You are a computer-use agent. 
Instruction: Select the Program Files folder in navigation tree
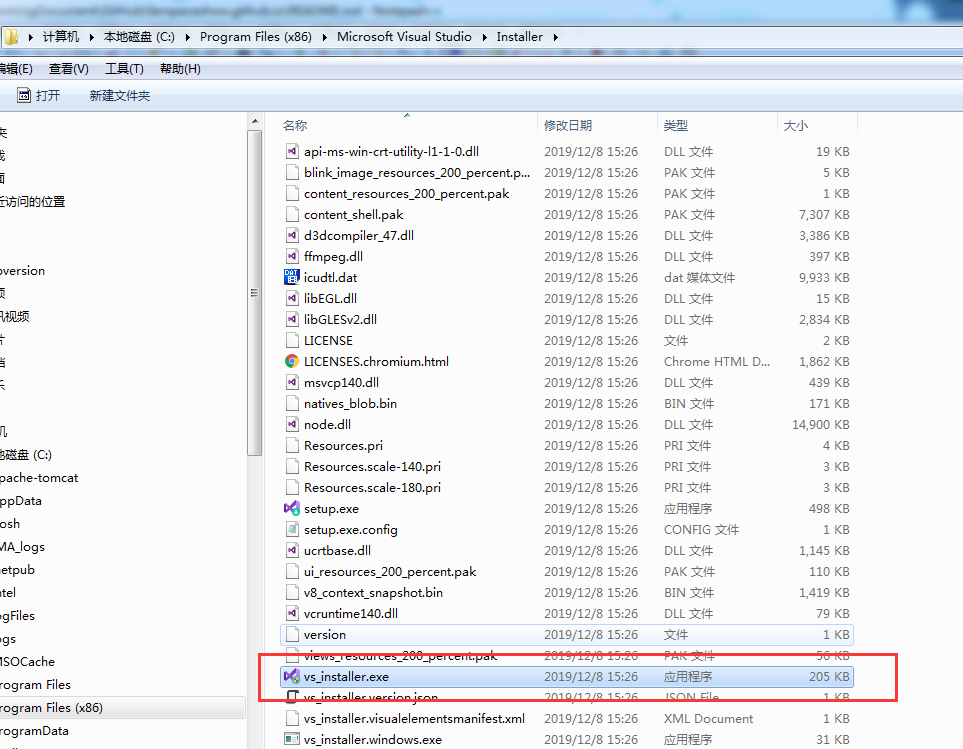pyautogui.click(x=36, y=685)
